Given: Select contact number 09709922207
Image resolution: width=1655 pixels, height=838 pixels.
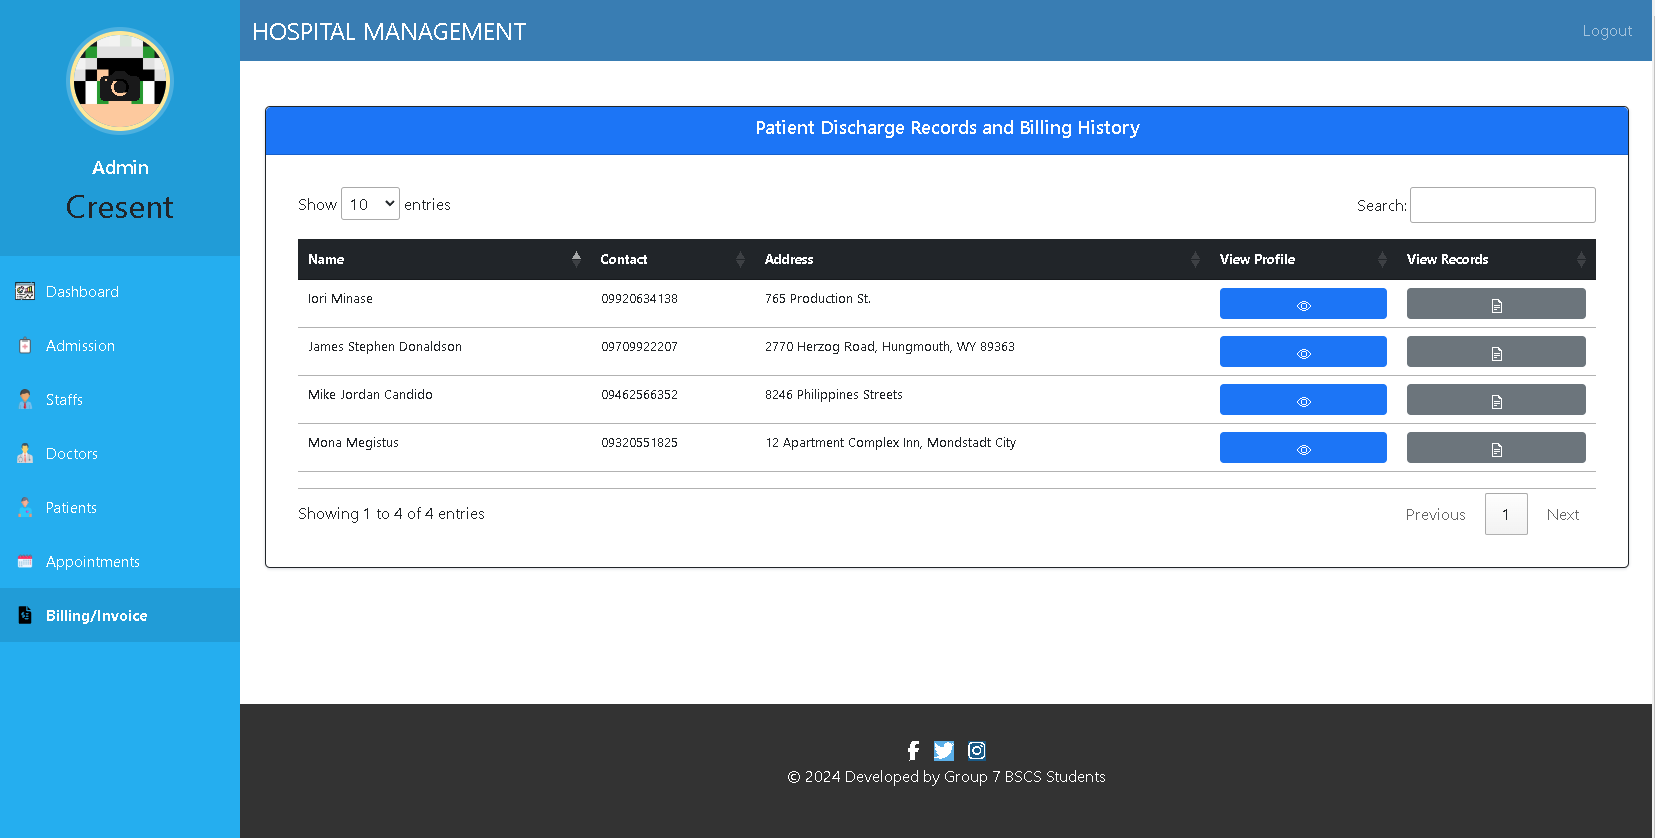Looking at the screenshot, I should pos(639,347).
